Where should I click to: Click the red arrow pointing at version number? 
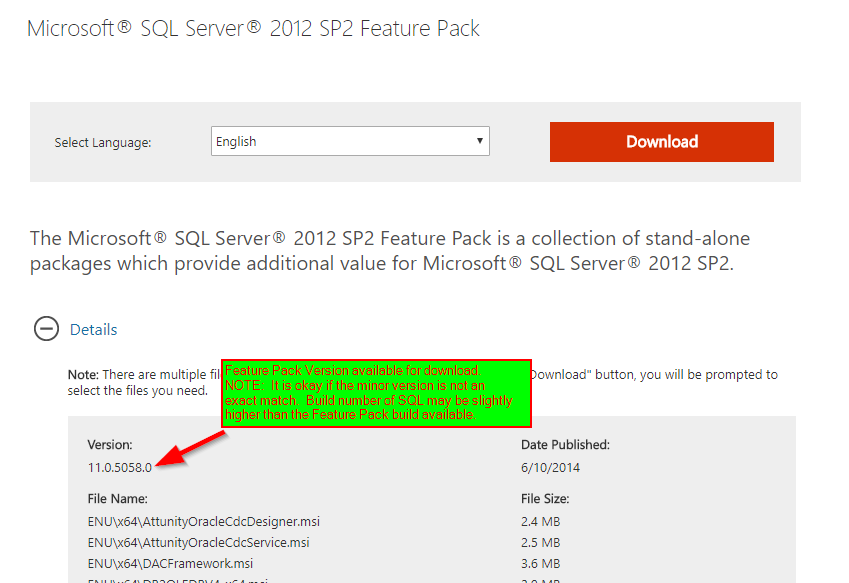(x=189, y=448)
